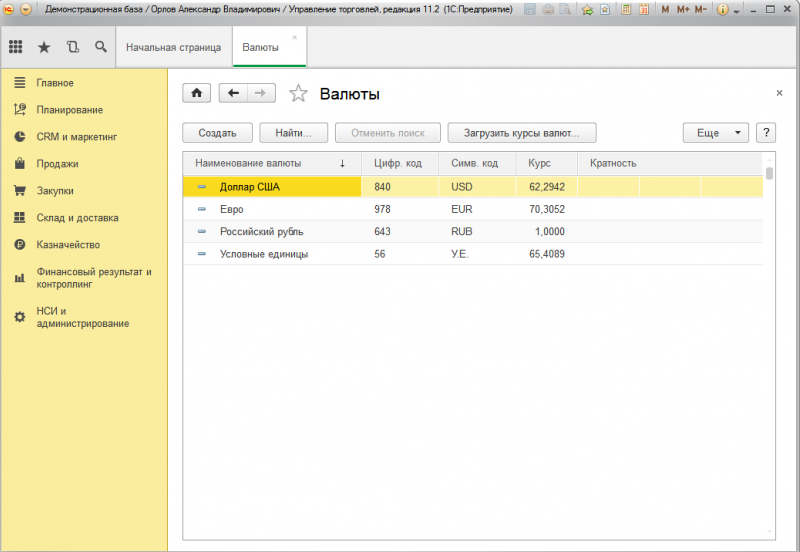Go forward with the right arrow button
The width and height of the screenshot is (800, 552).
coord(261,93)
